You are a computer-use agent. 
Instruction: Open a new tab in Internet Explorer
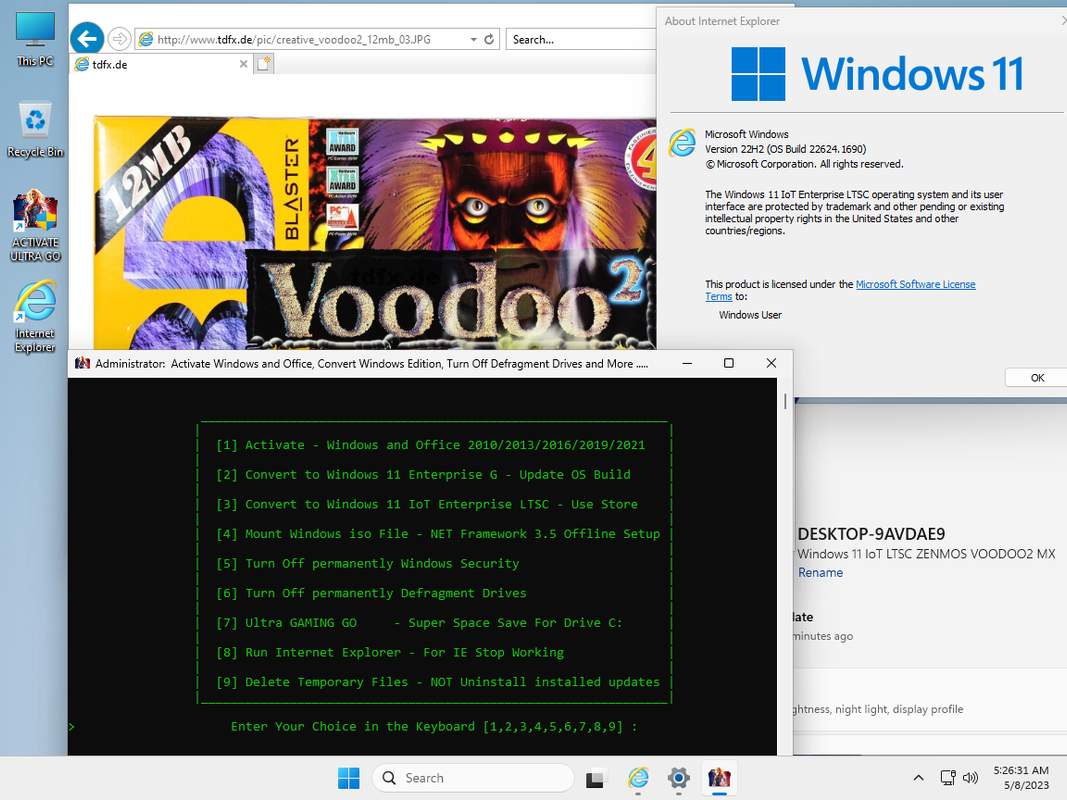point(263,64)
